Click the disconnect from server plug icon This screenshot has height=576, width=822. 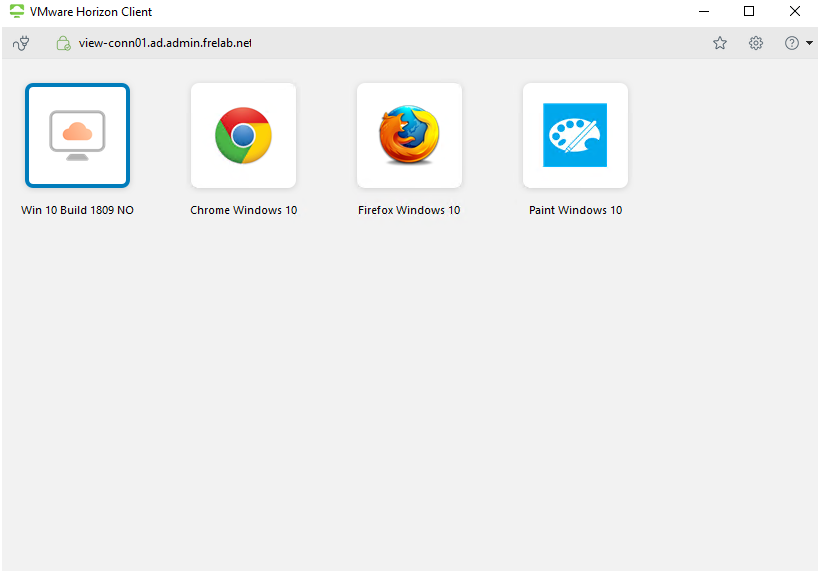[x=22, y=43]
